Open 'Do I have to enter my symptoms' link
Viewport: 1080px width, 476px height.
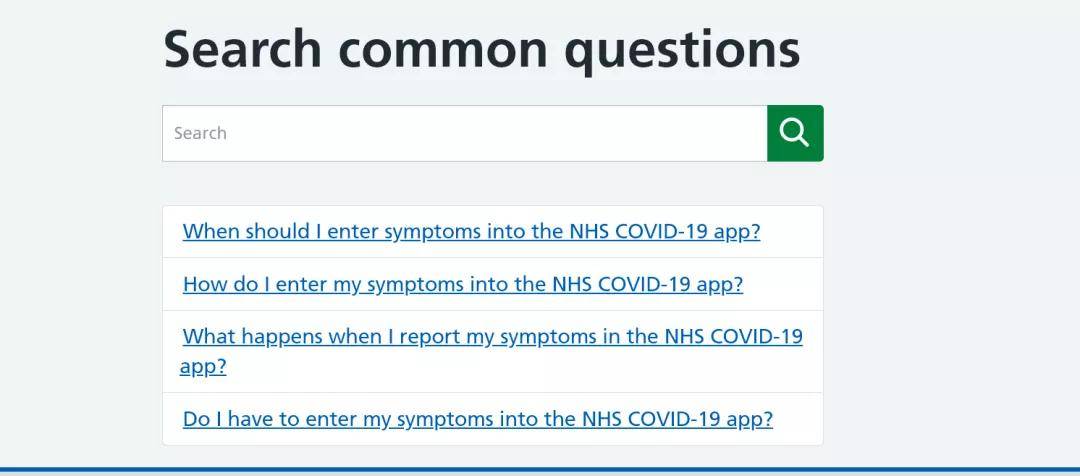click(x=477, y=419)
